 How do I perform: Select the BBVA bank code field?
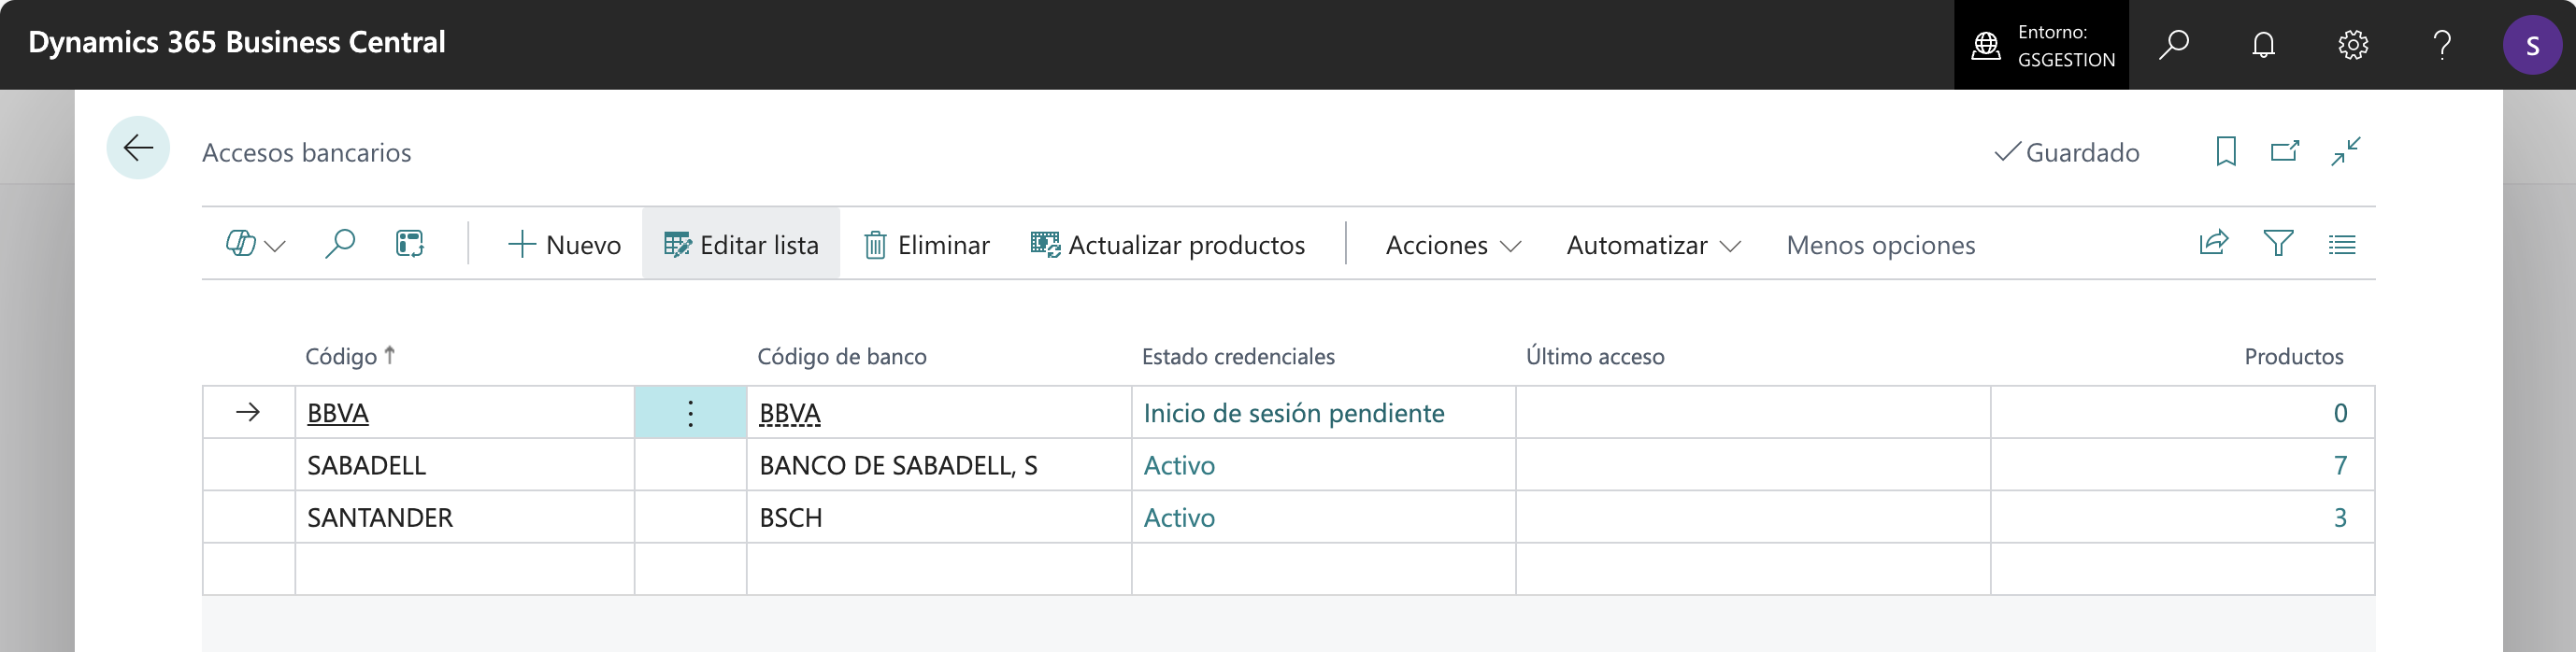[939, 413]
